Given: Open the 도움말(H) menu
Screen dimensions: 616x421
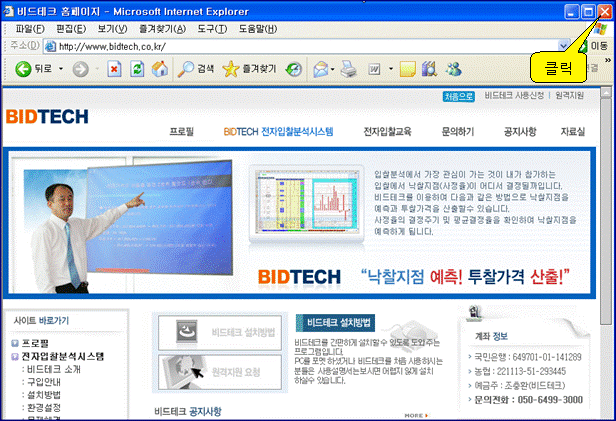Looking at the screenshot, I should [x=258, y=29].
